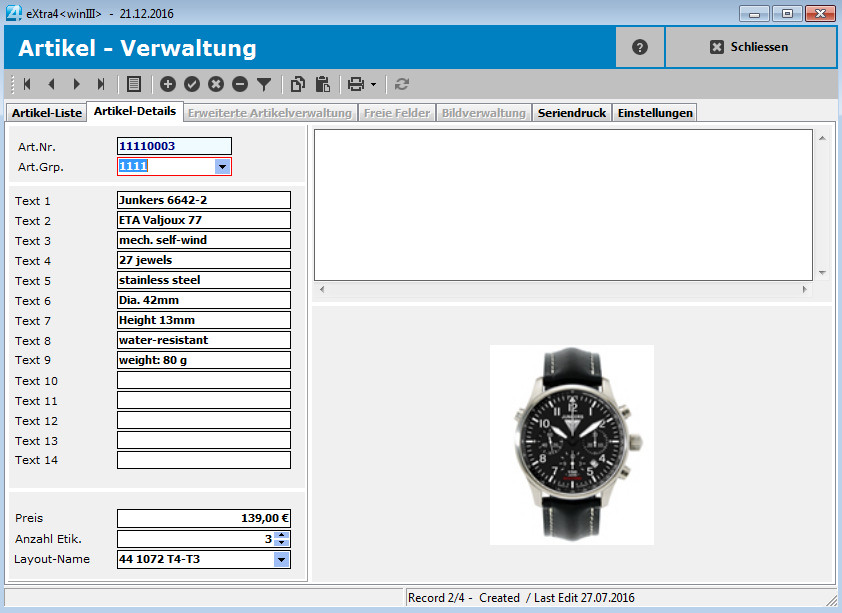Increase Anzahl Etik. with the up stepper
This screenshot has width=842, height=613.
pyautogui.click(x=282, y=535)
